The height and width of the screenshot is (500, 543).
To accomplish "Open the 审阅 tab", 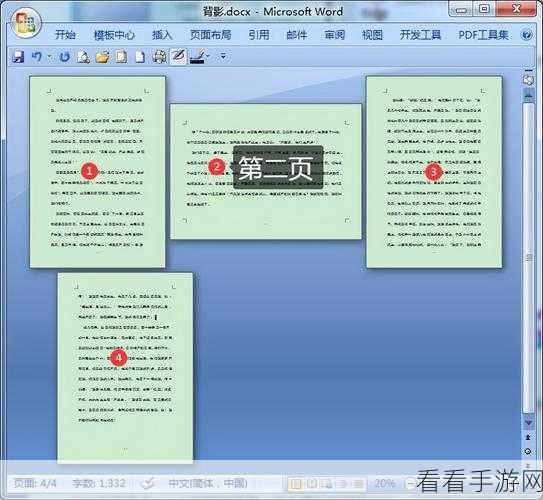I will point(335,35).
